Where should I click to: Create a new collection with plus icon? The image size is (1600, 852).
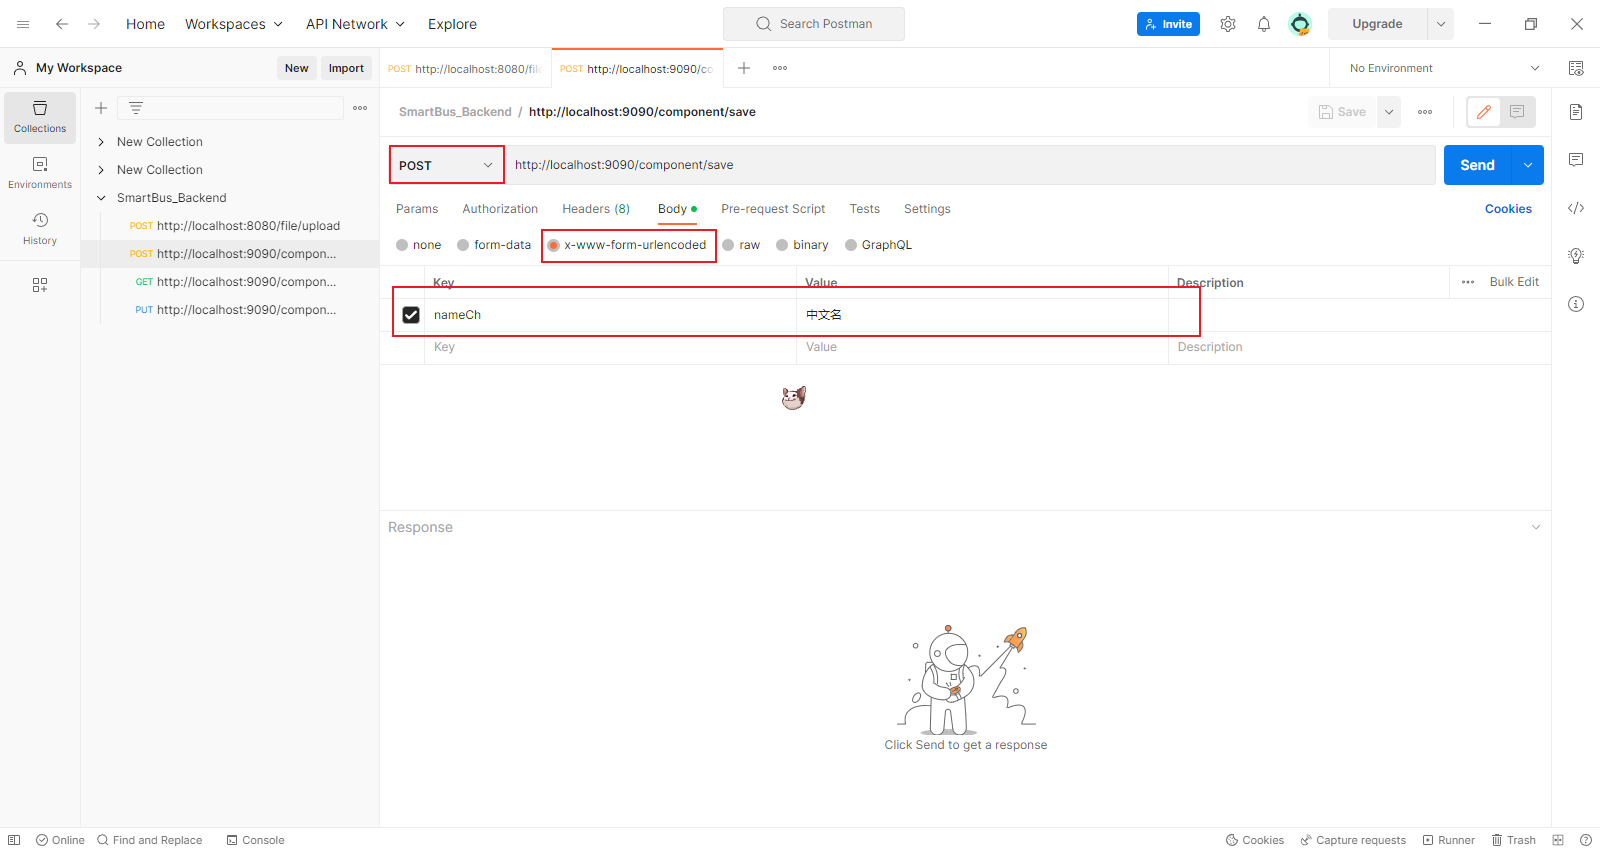(101, 108)
